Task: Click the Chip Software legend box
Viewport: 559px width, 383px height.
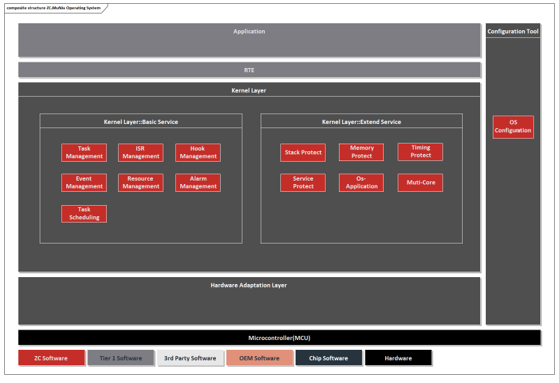Action: tap(329, 358)
